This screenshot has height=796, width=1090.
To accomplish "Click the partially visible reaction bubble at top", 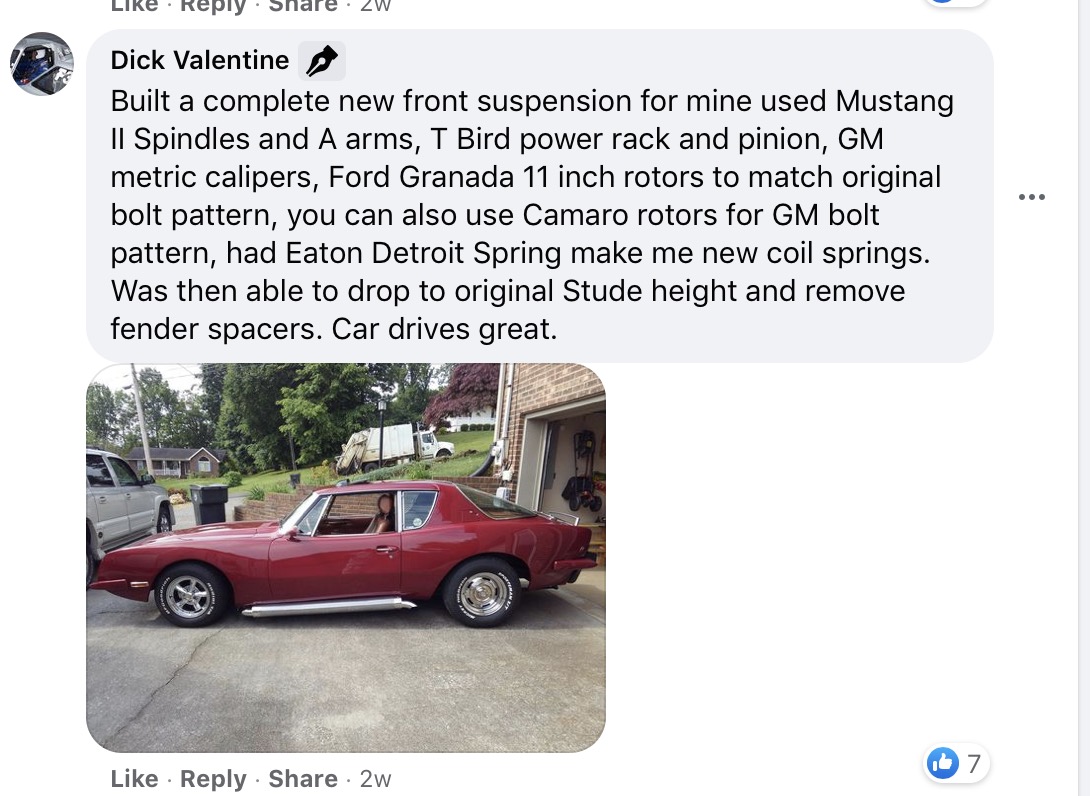I will 953,3.
